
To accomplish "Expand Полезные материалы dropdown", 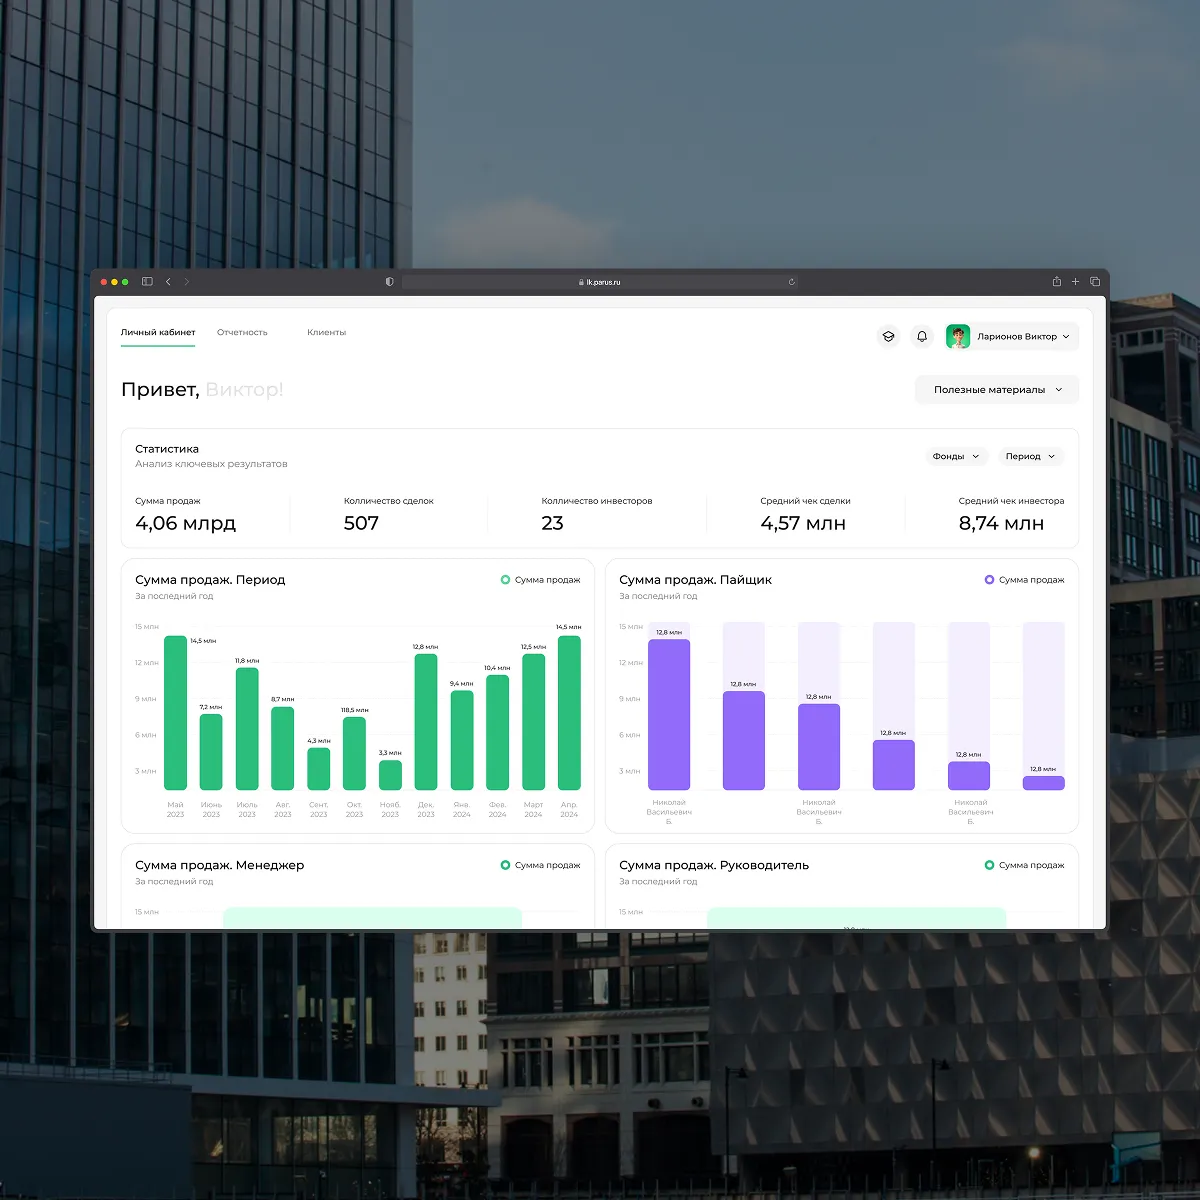I will pos(996,390).
